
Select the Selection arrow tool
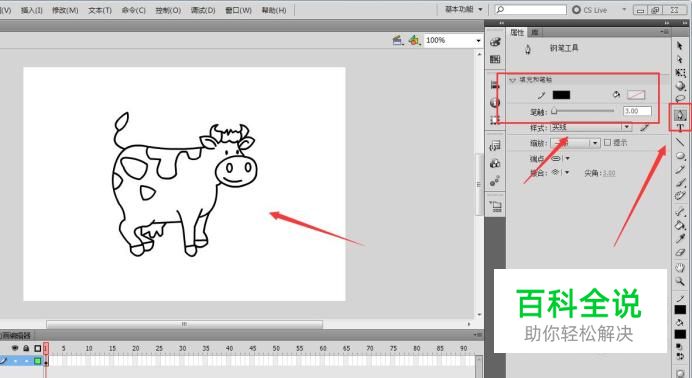(x=680, y=45)
